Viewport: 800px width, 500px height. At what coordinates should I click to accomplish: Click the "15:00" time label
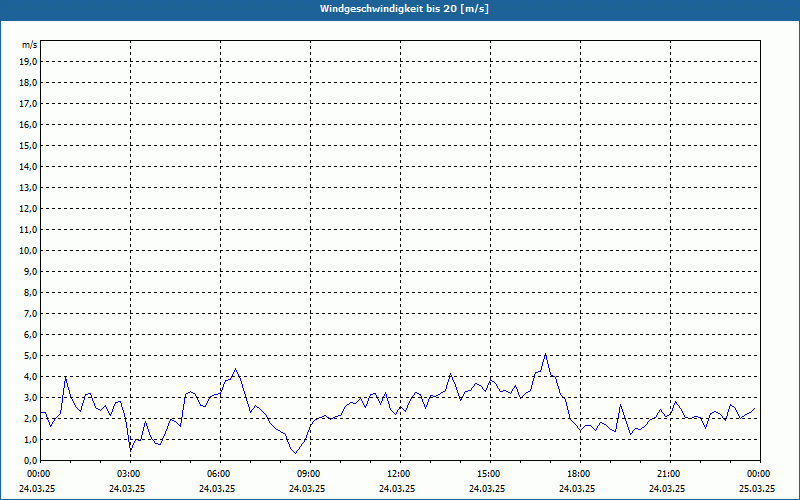pos(490,474)
